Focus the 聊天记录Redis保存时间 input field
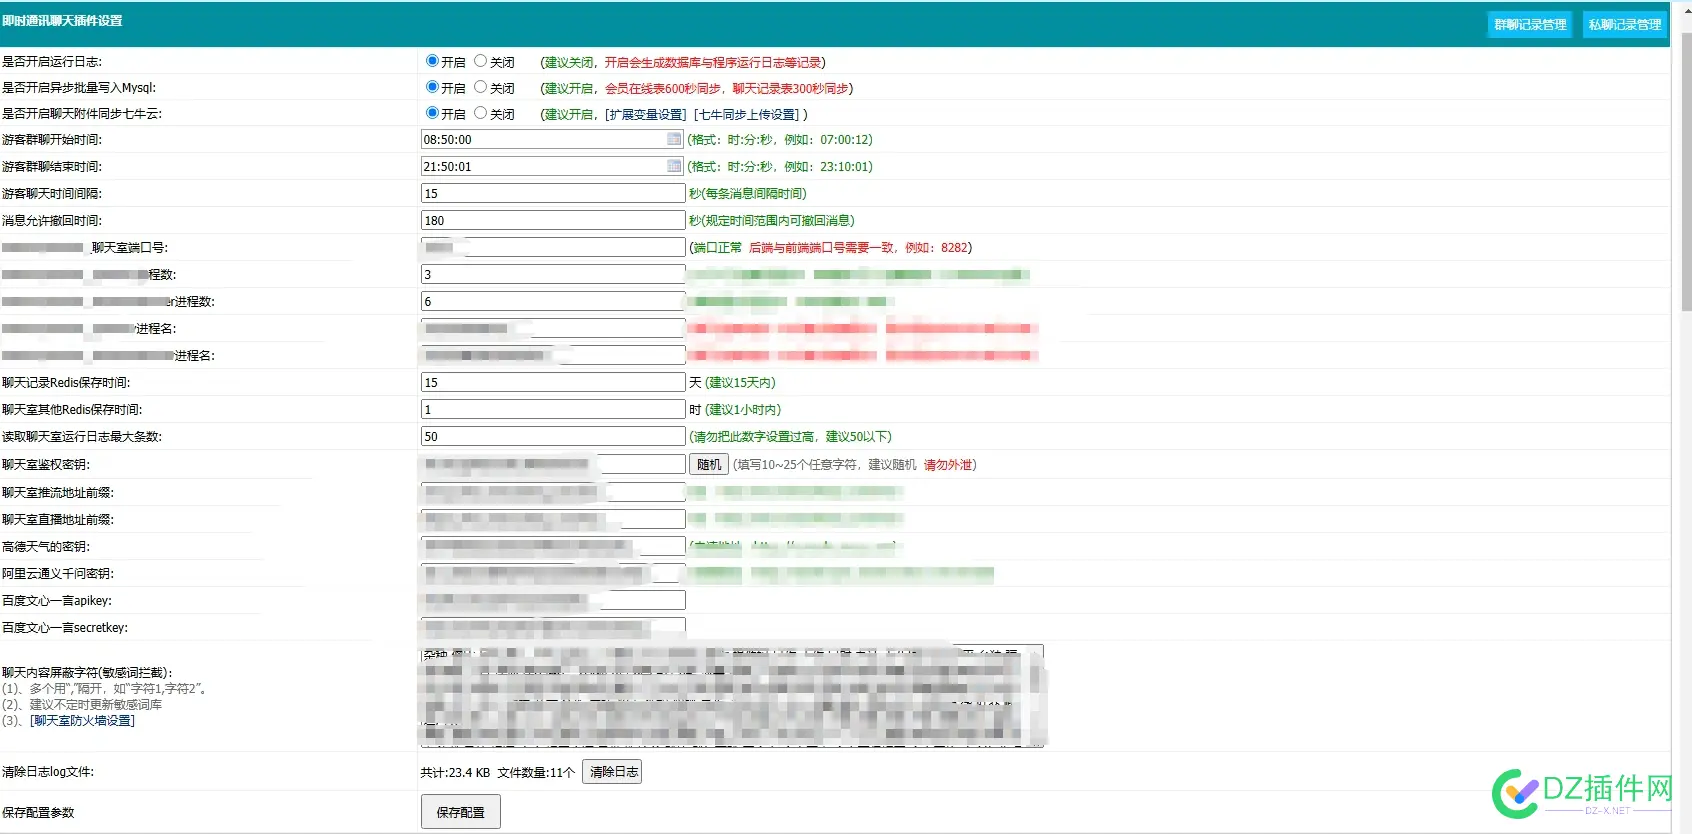1692x834 pixels. pos(553,382)
